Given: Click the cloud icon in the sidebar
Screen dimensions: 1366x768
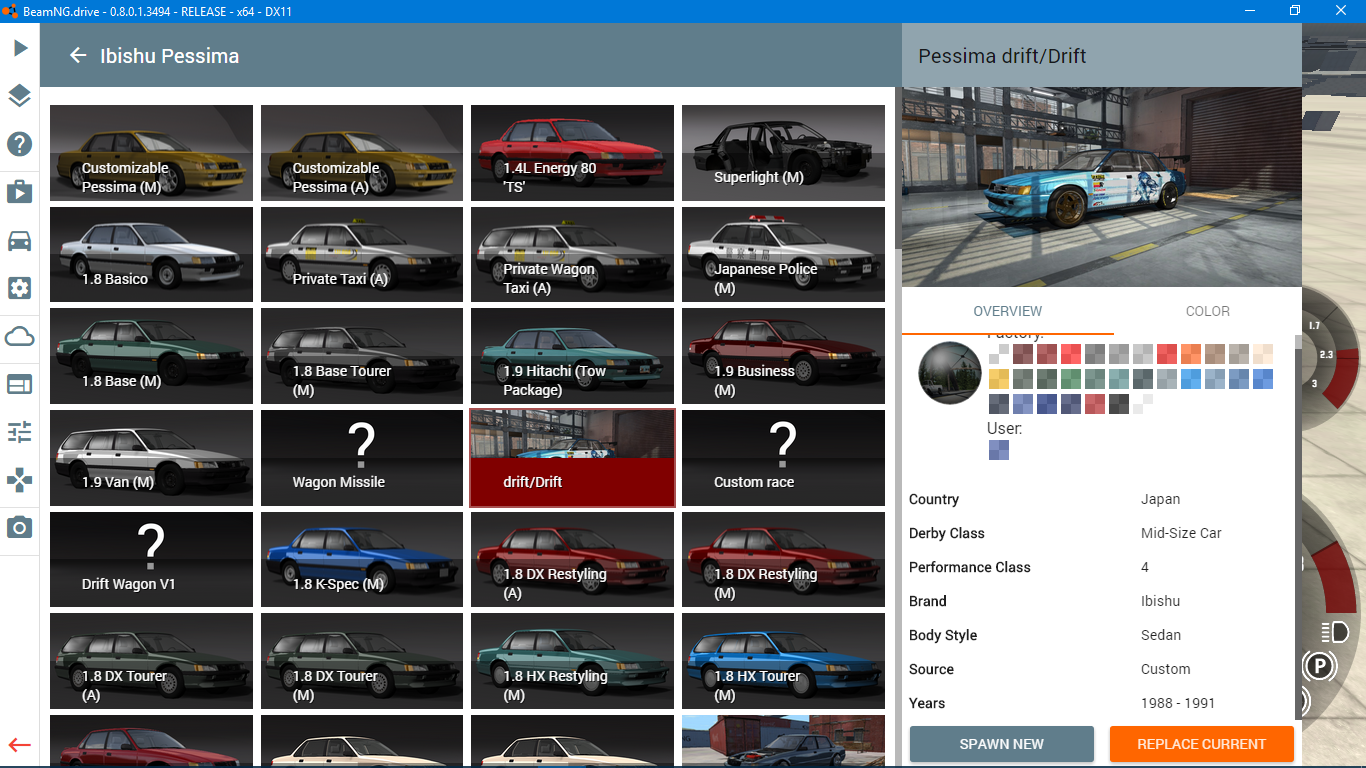Looking at the screenshot, I should 20,336.
